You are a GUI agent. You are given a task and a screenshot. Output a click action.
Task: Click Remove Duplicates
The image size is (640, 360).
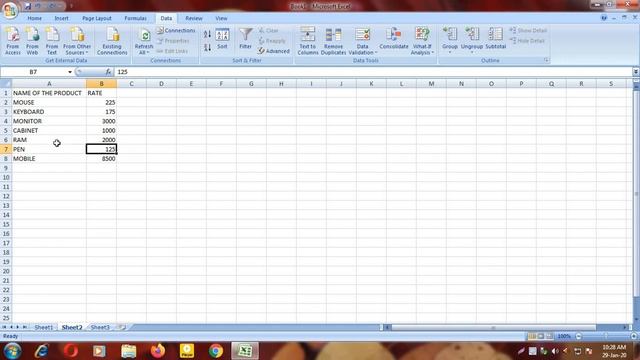pyautogui.click(x=333, y=40)
